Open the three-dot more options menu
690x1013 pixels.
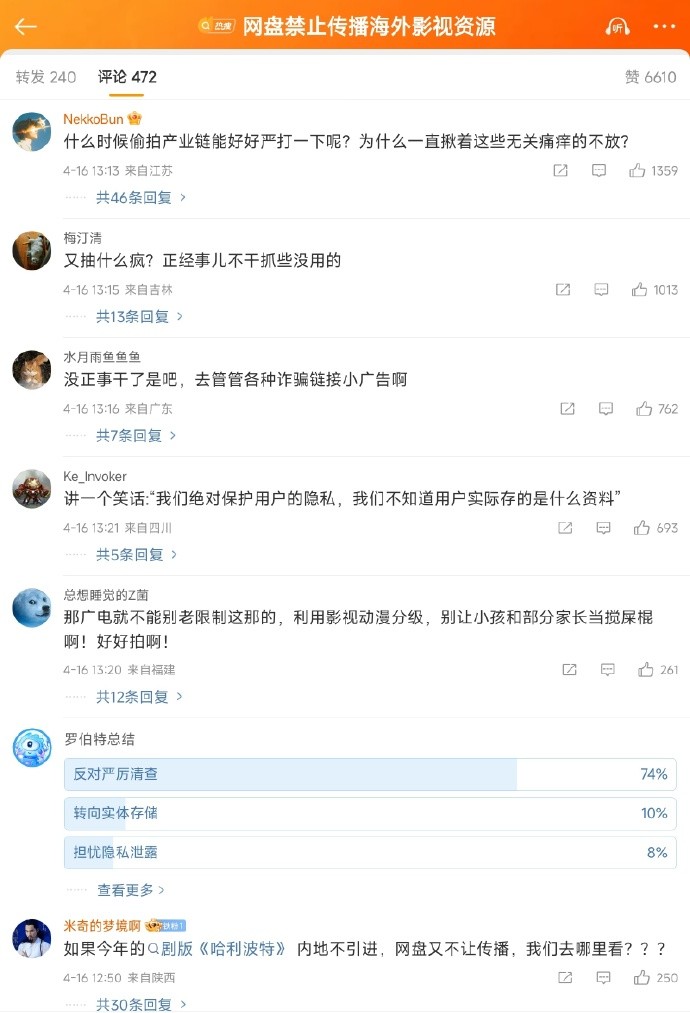click(x=663, y=27)
